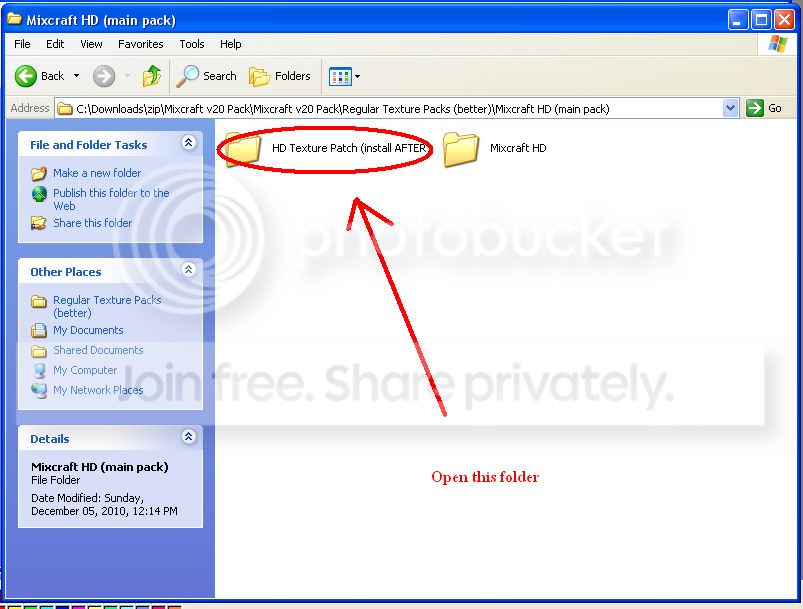Open the Mixcraft HD folder
Viewport: 803px width, 609px height.
[x=462, y=149]
